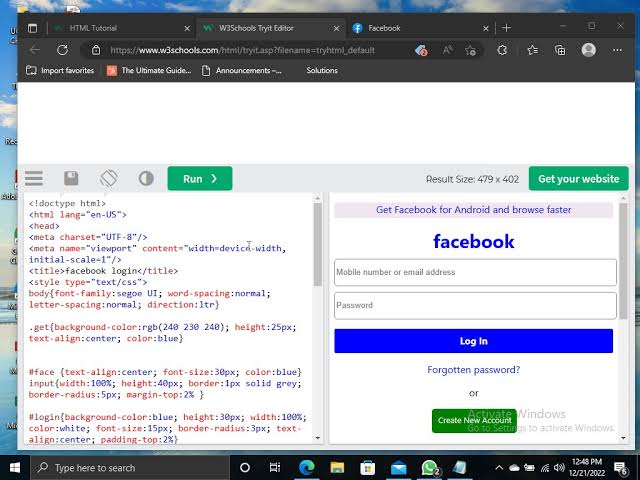Image resolution: width=640 pixels, height=480 pixels.
Task: Click the code editor vertical scrollbar thumb
Action: (x=318, y=244)
